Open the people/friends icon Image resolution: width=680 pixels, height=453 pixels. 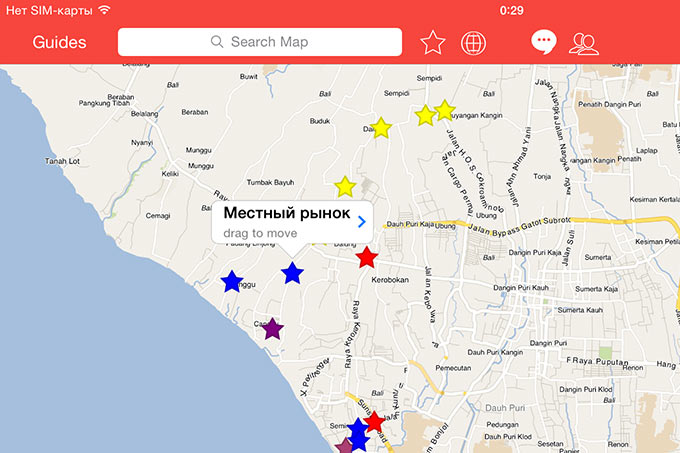(x=584, y=43)
